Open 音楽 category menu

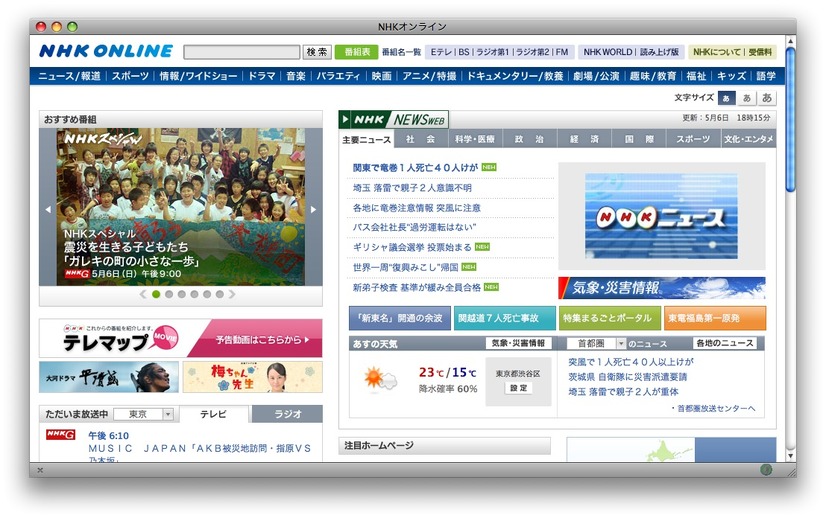[x=296, y=76]
